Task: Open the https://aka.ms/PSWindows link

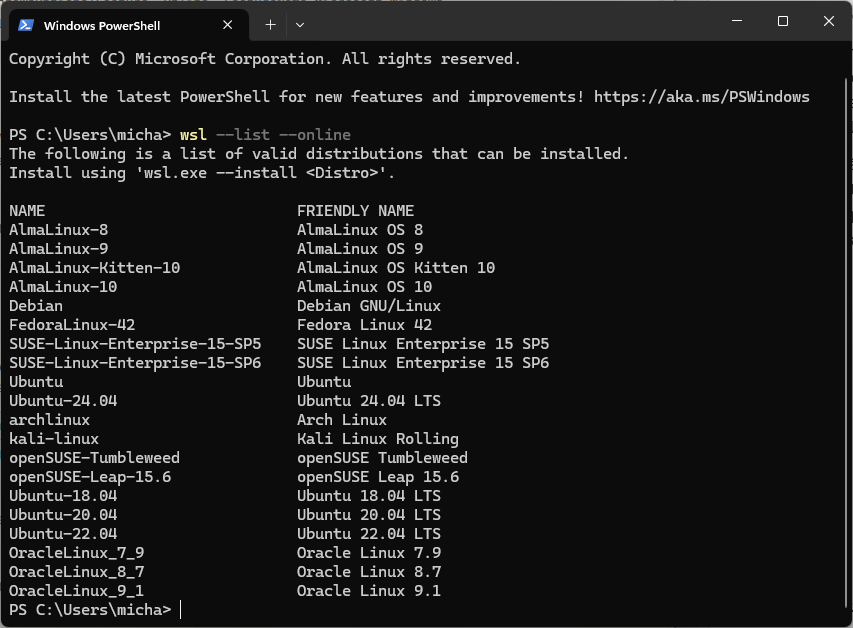Action: tap(701, 97)
